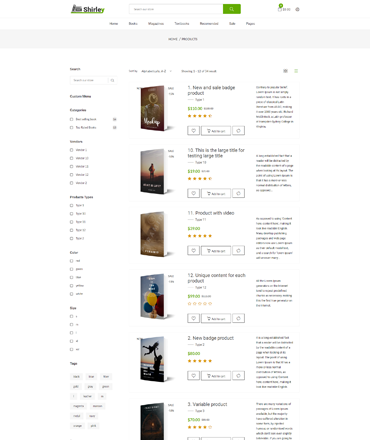
Task: Select the 'pink' tag
Action: click(94, 426)
